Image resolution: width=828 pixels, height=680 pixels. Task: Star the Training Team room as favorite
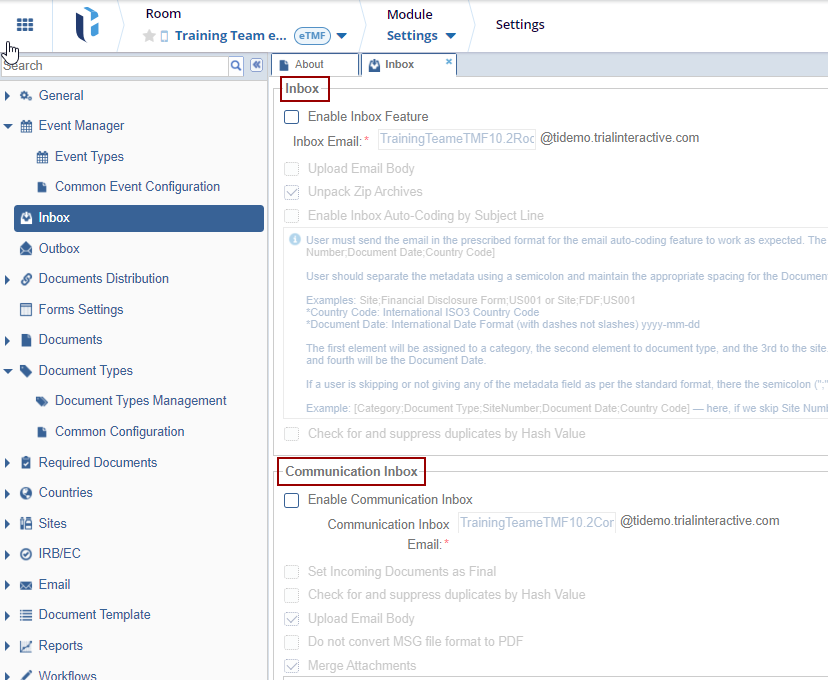(149, 36)
